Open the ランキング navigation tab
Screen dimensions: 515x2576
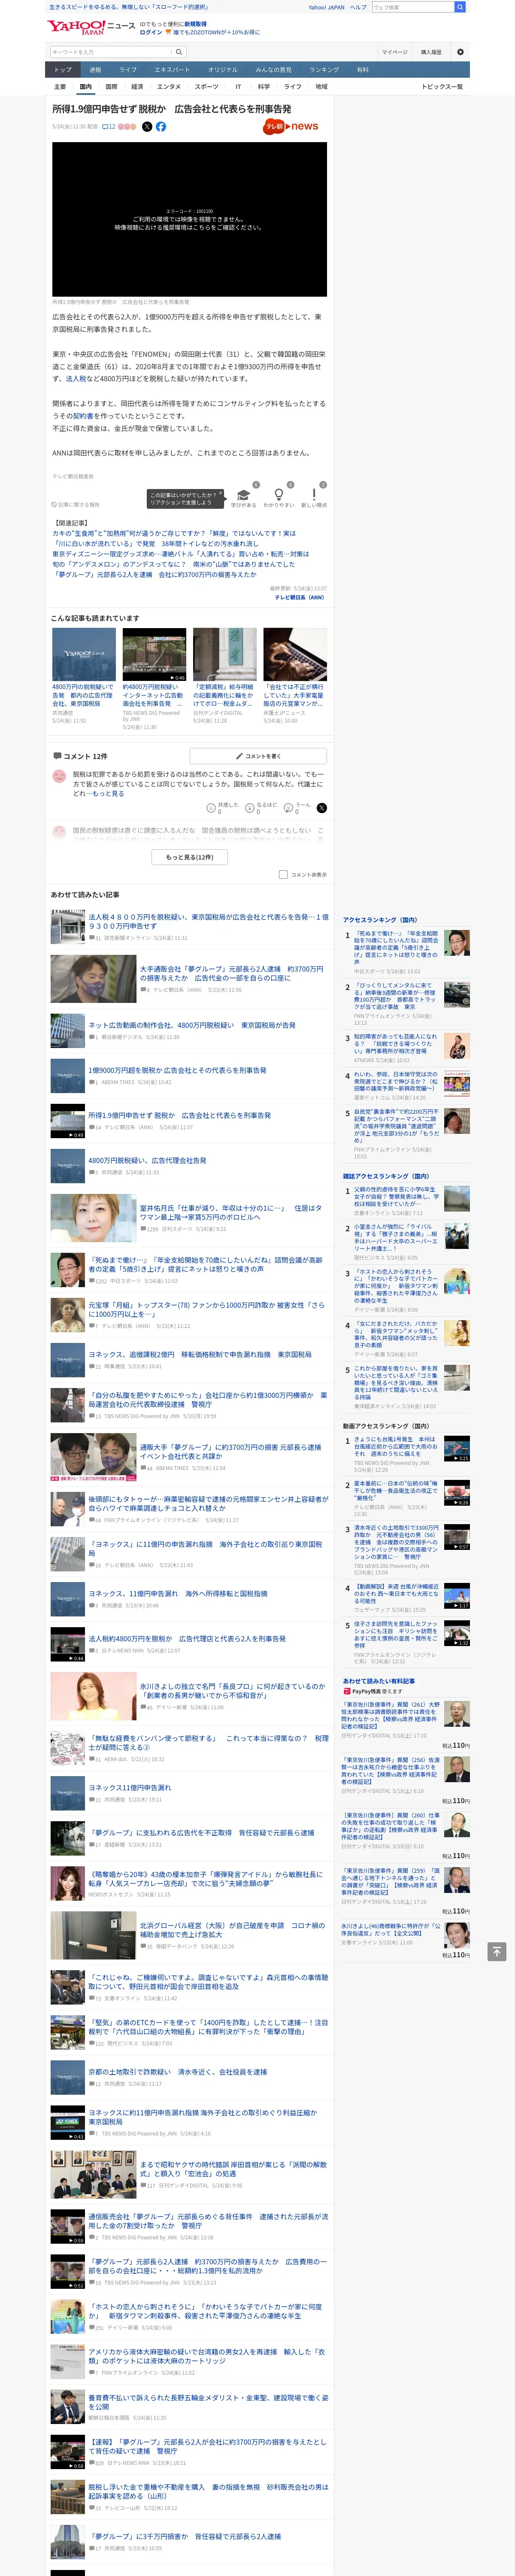pyautogui.click(x=324, y=70)
